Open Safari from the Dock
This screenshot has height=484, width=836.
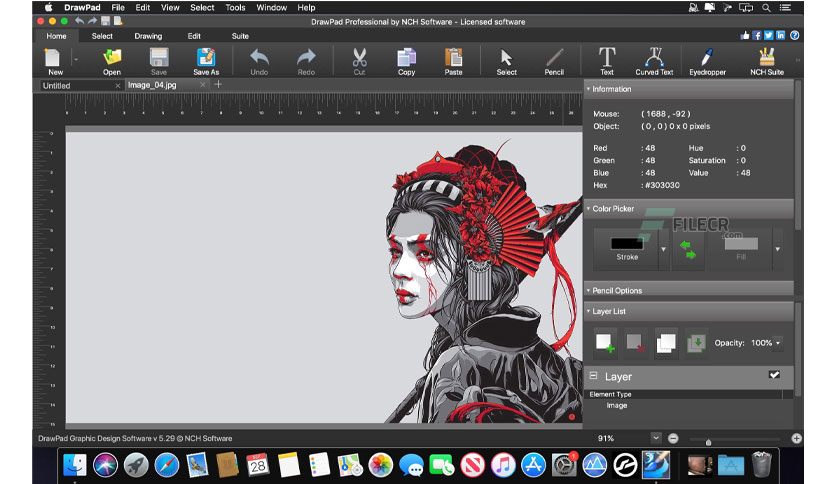tap(167, 465)
